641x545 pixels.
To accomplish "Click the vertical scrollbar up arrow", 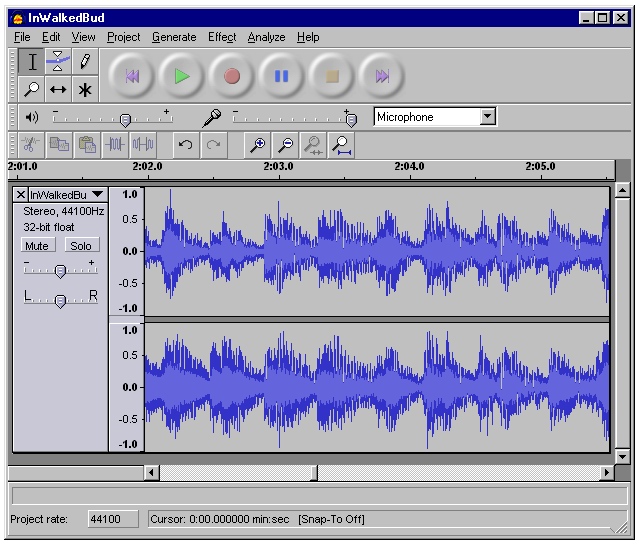I will coord(622,191).
